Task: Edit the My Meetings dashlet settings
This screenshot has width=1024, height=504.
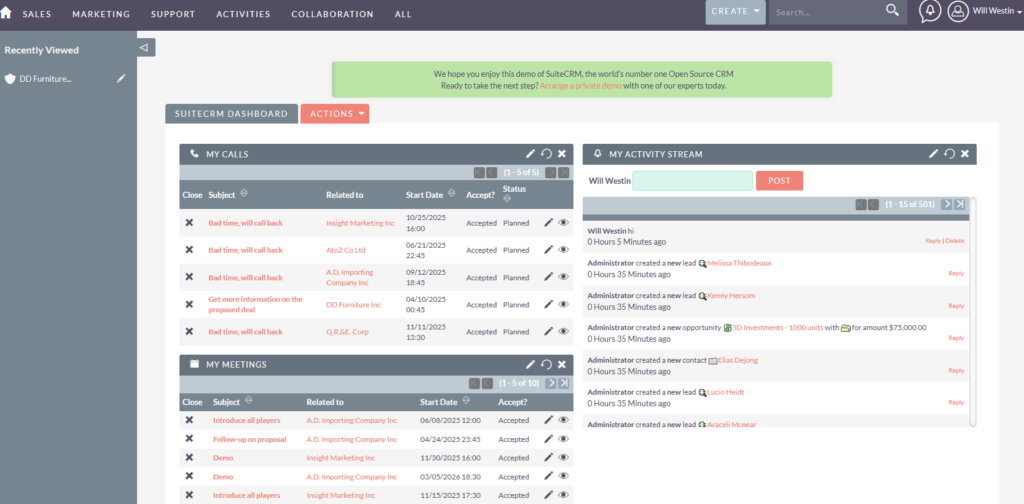Action: pyautogui.click(x=530, y=364)
